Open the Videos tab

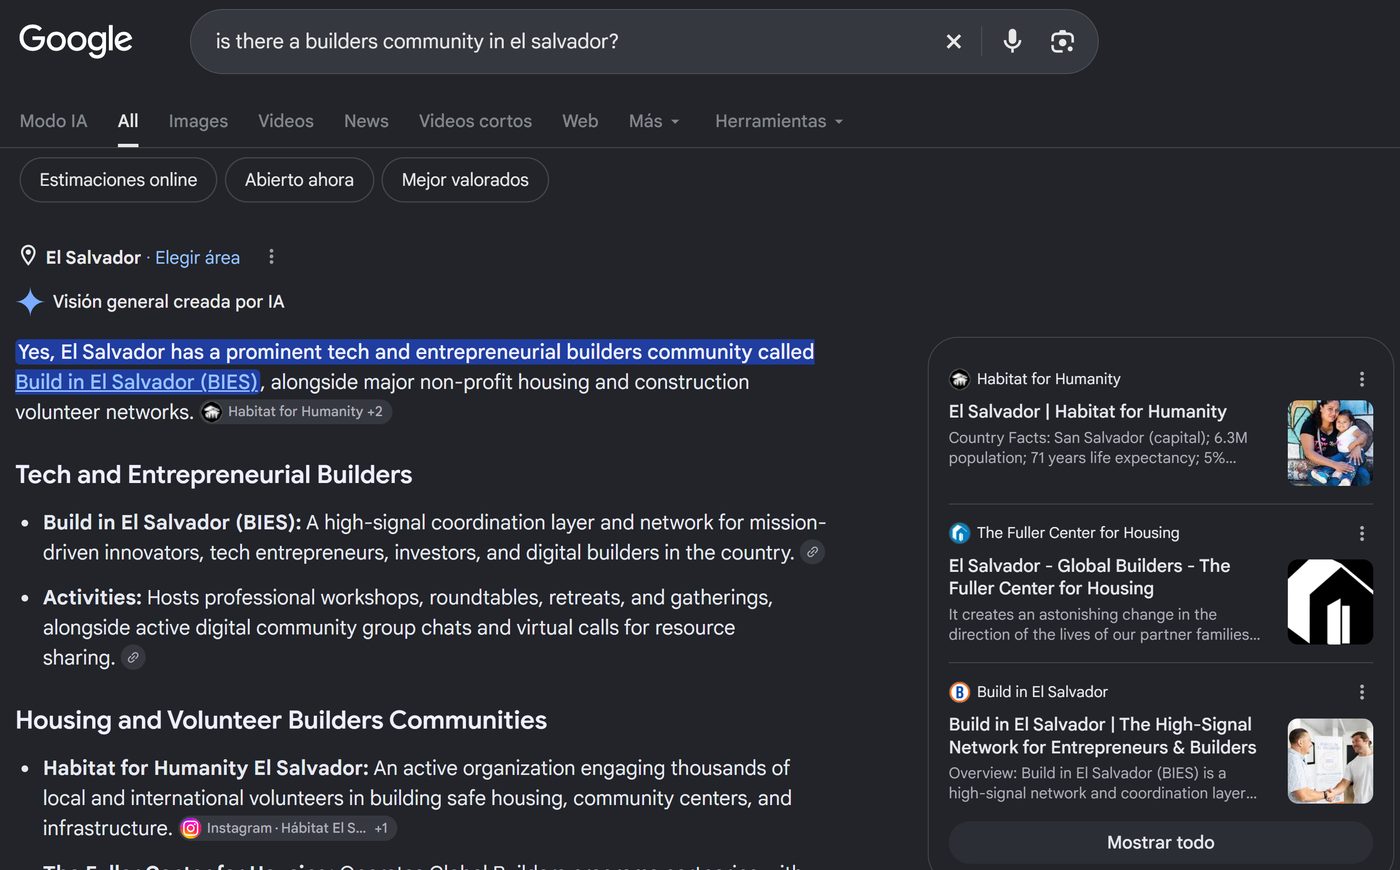point(286,121)
